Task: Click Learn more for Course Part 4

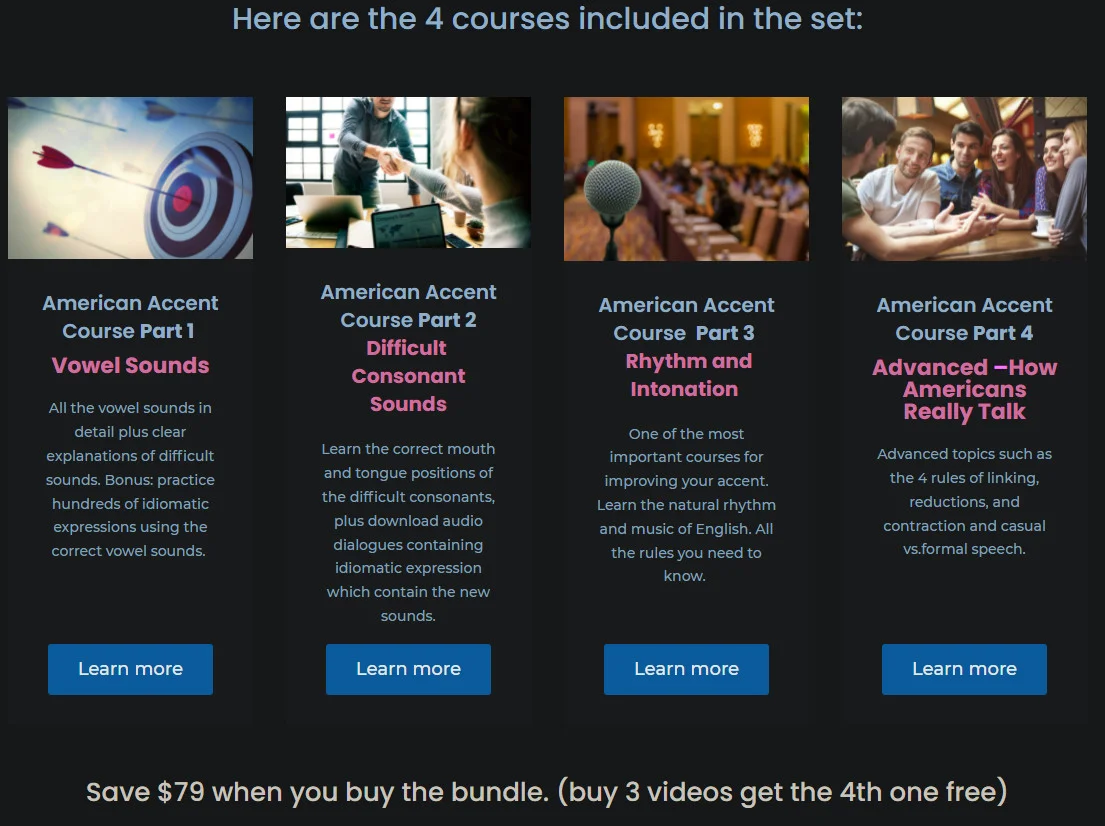Action: (x=964, y=669)
